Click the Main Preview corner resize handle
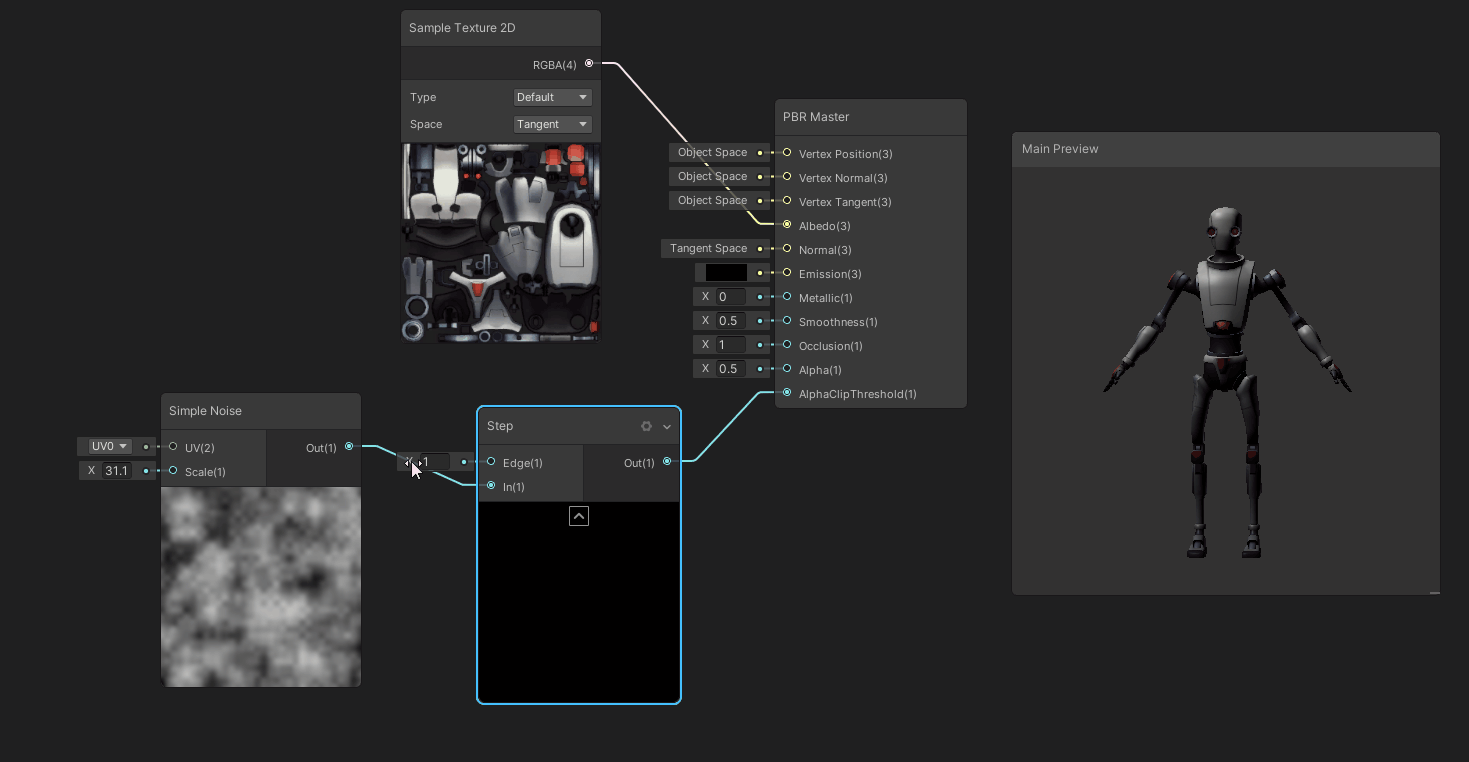Viewport: 1469px width, 762px height. [x=1435, y=592]
